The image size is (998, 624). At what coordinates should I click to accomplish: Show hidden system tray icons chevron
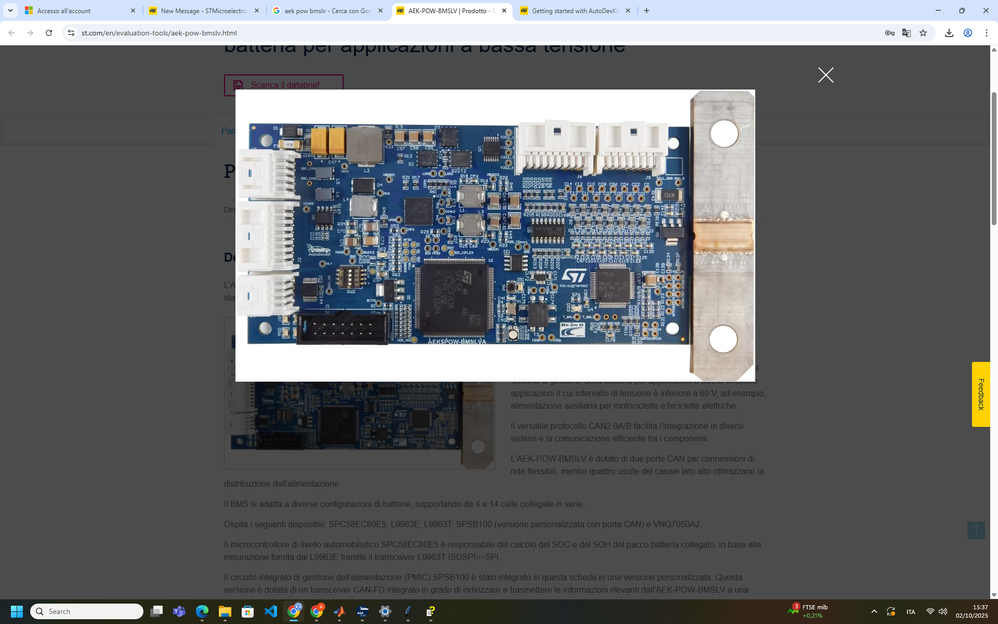pyautogui.click(x=874, y=611)
